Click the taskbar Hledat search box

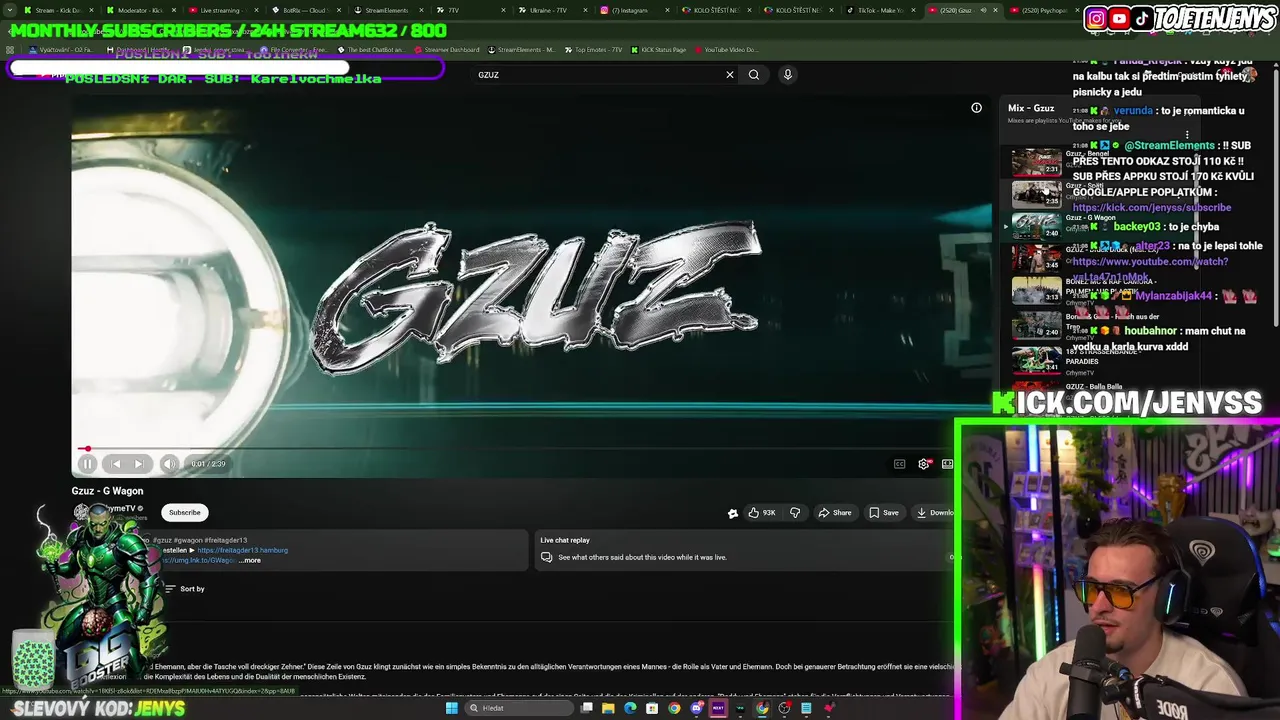click(x=519, y=708)
